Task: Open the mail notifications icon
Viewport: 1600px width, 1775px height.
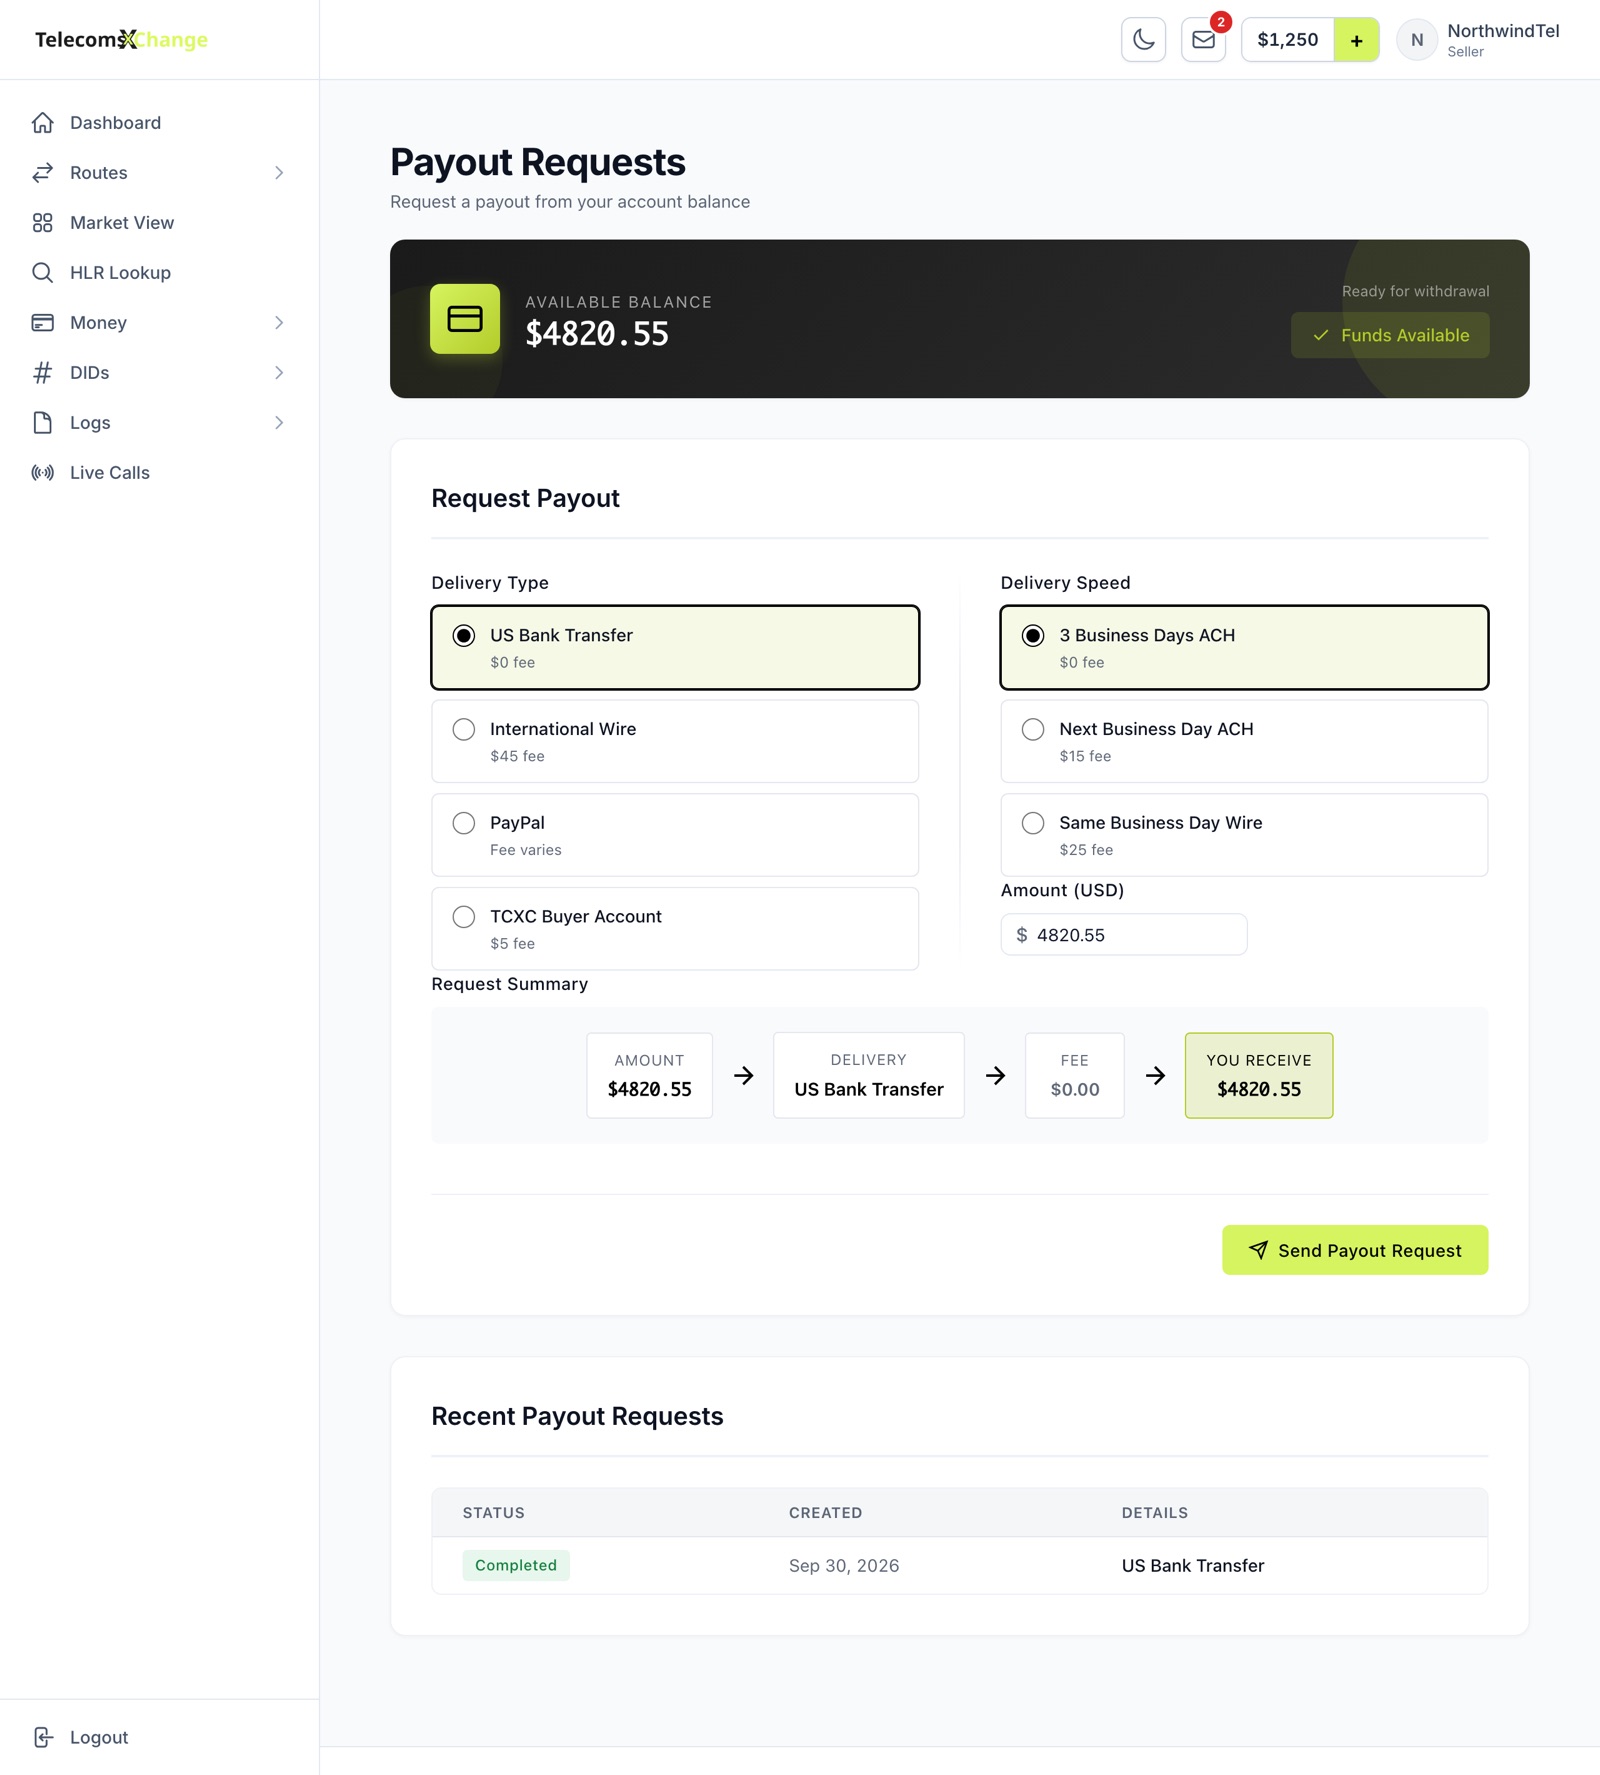Action: [x=1203, y=40]
